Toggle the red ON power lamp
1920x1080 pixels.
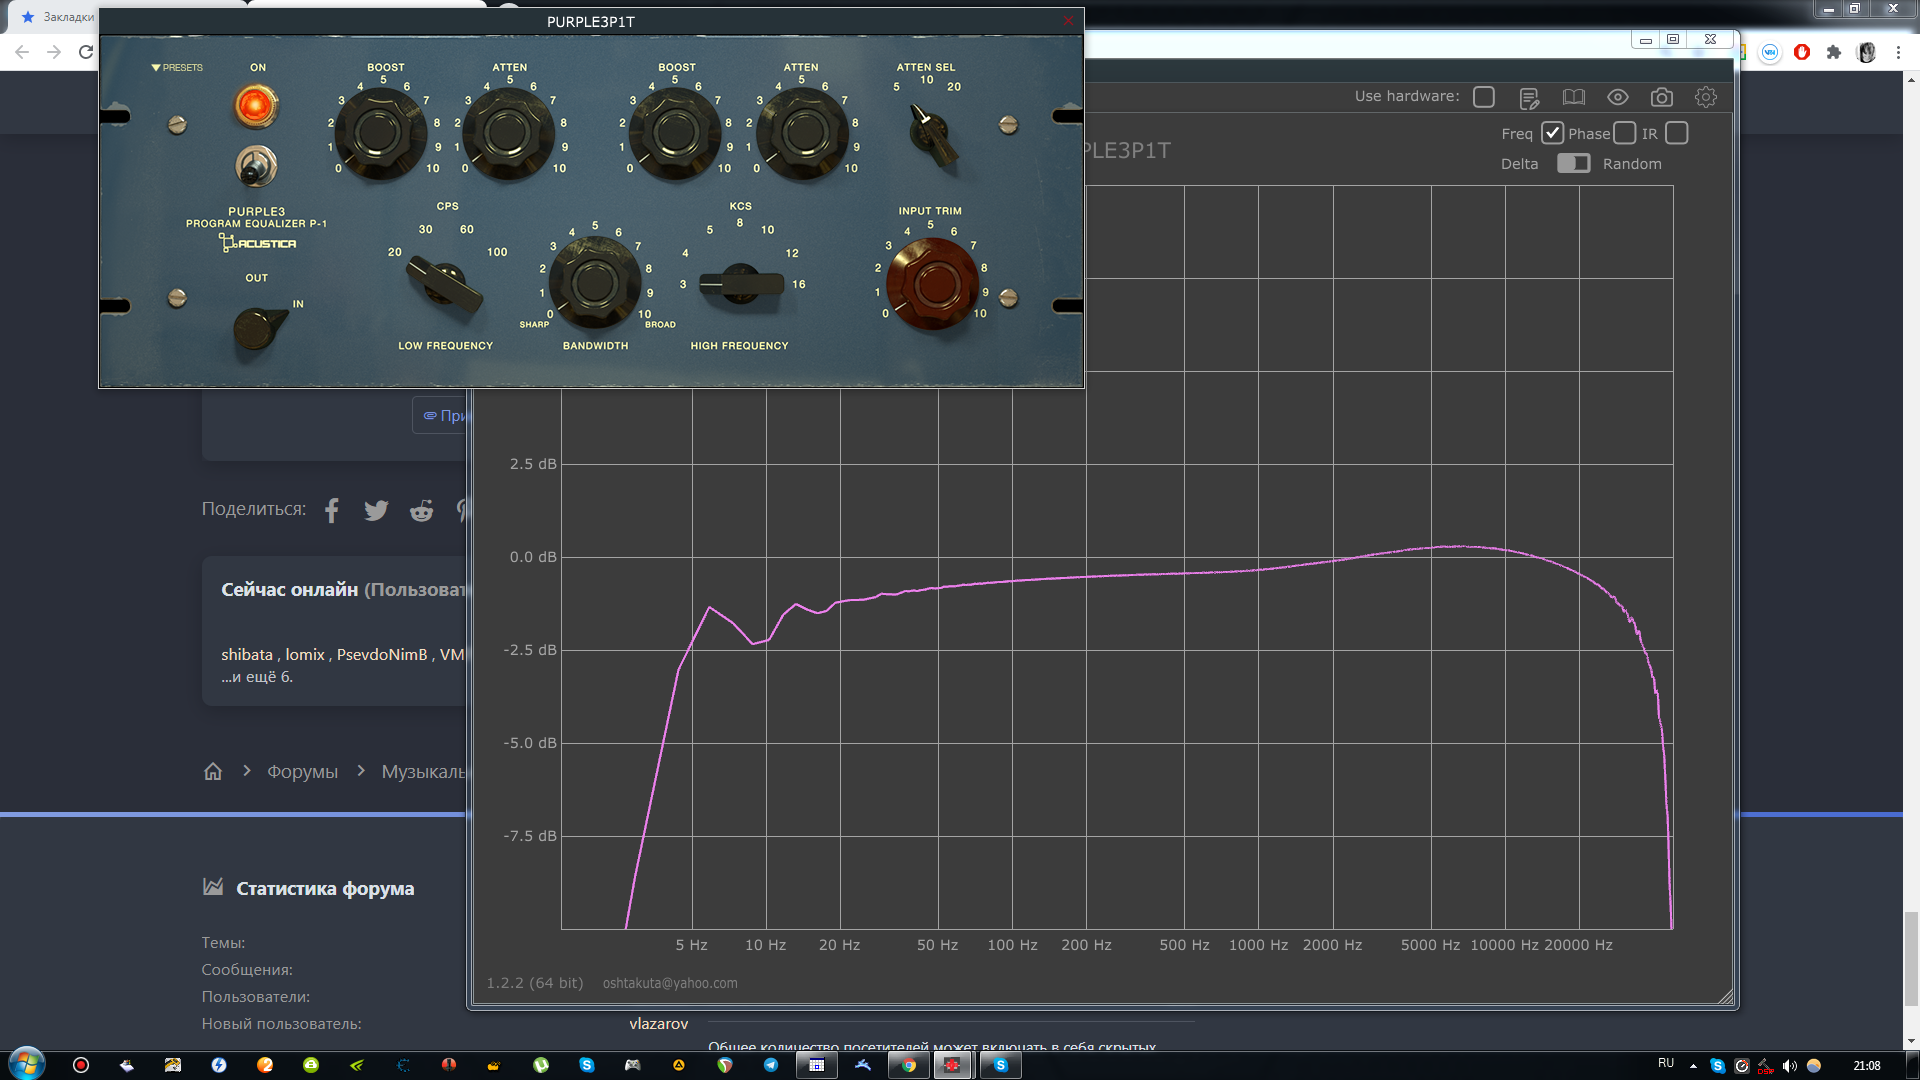tap(256, 105)
